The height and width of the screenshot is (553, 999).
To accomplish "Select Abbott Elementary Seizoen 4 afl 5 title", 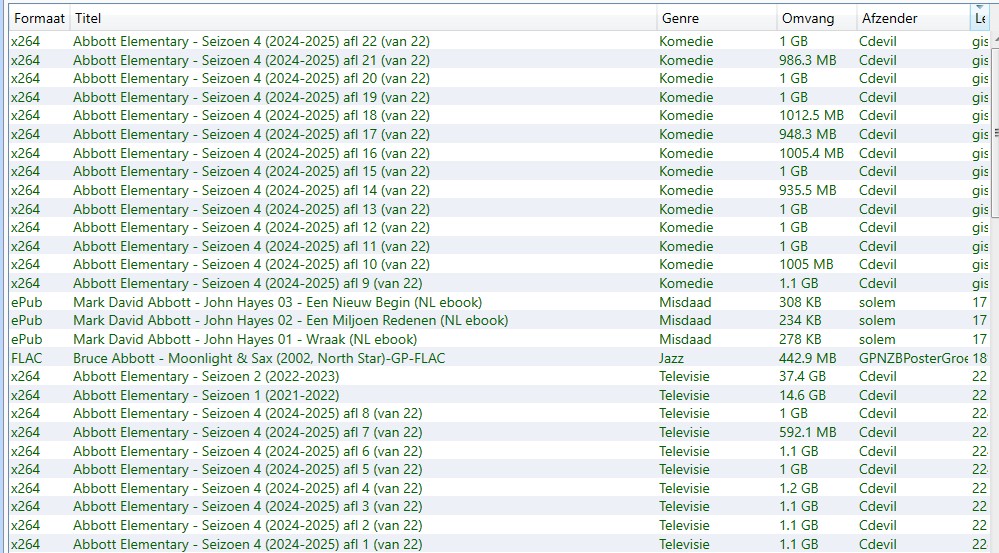I will tap(247, 470).
